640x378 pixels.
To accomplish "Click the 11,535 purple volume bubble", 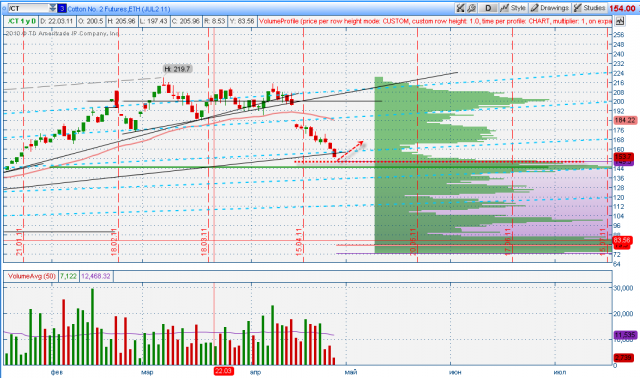I will (x=624, y=335).
